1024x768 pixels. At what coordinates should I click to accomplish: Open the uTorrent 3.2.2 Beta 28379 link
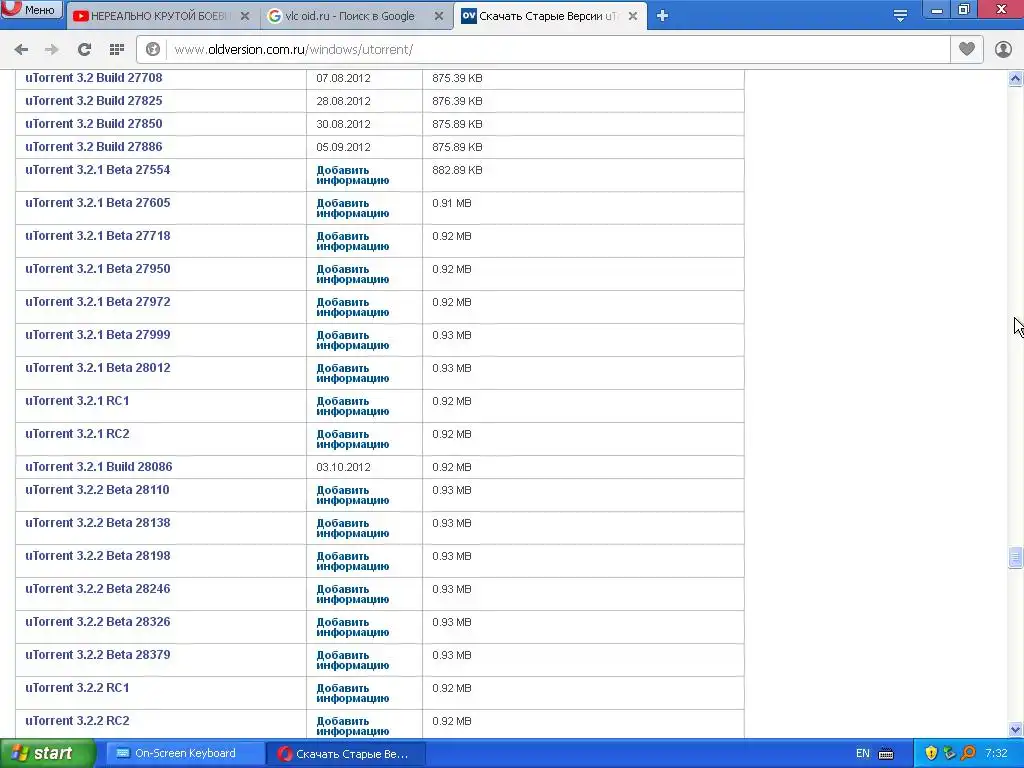[97, 654]
